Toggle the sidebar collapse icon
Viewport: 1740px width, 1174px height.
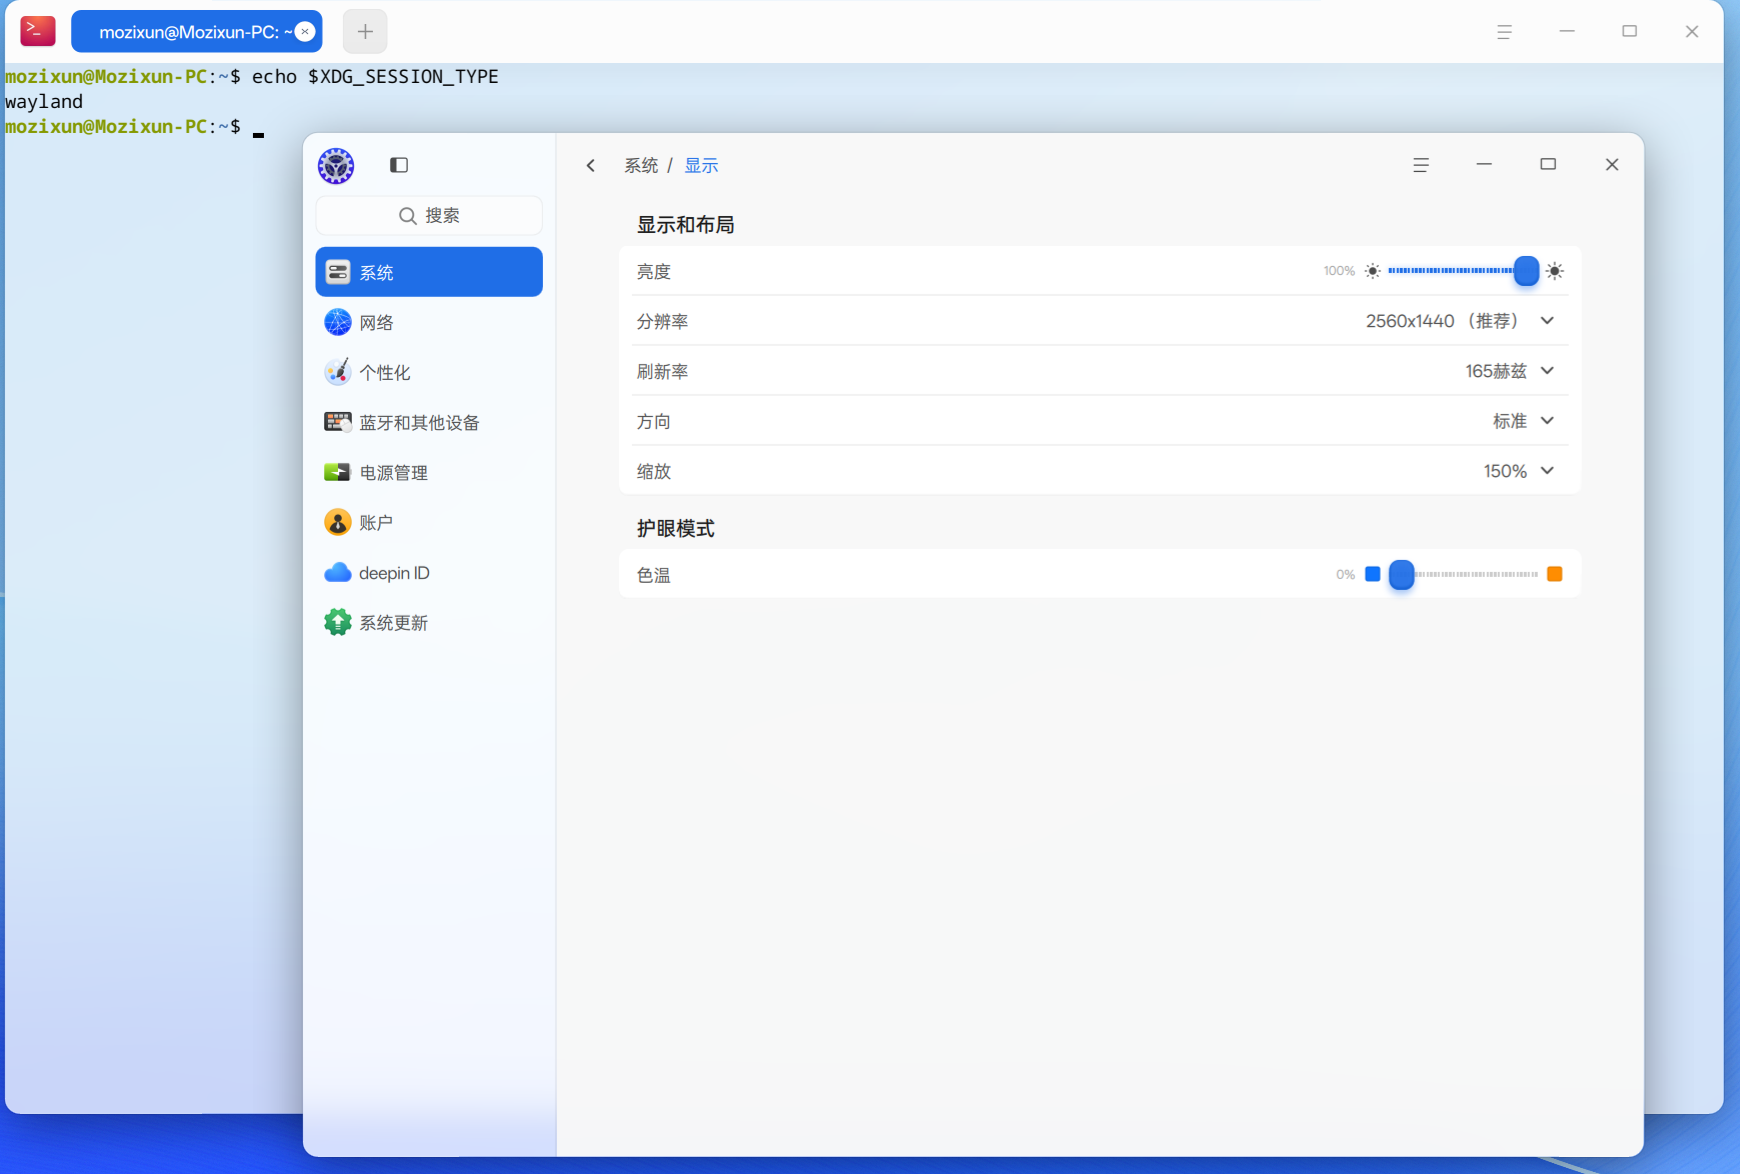(399, 165)
